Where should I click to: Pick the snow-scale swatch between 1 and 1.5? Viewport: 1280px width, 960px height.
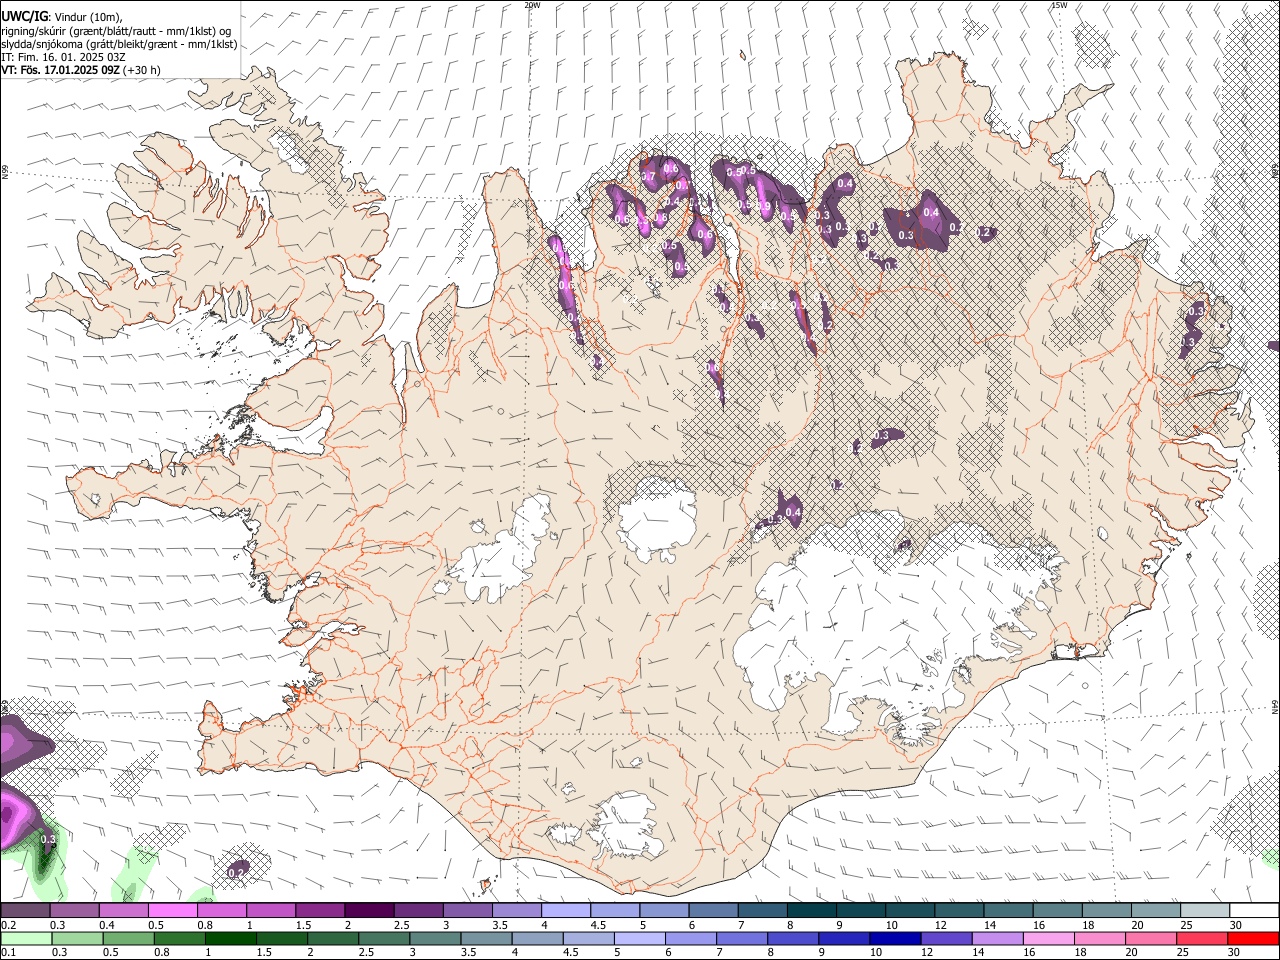pyautogui.click(x=271, y=911)
